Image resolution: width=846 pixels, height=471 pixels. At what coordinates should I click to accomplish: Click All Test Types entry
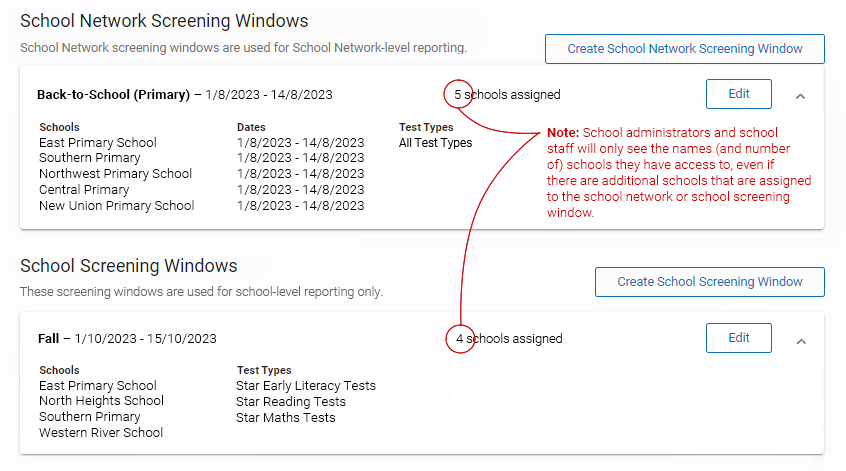pyautogui.click(x=435, y=143)
